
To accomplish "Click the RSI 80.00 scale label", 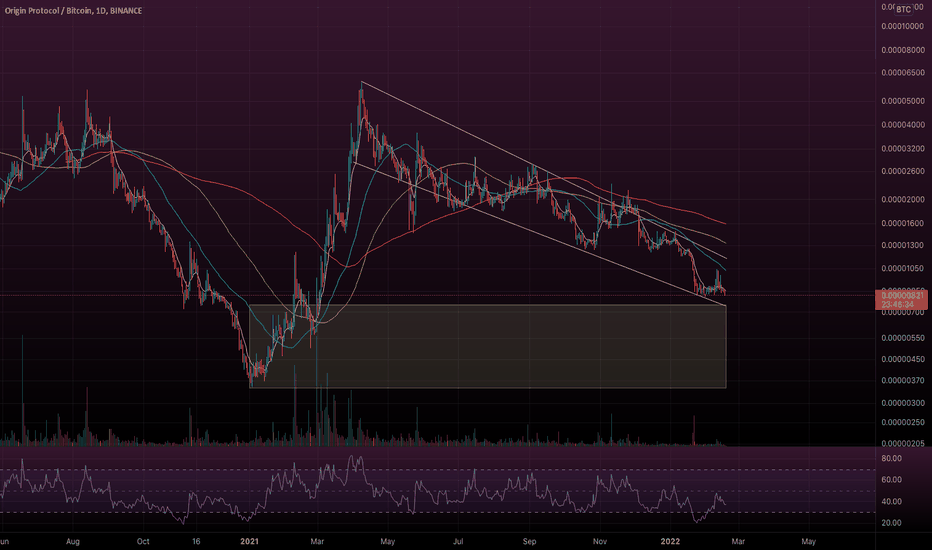I will pos(892,459).
